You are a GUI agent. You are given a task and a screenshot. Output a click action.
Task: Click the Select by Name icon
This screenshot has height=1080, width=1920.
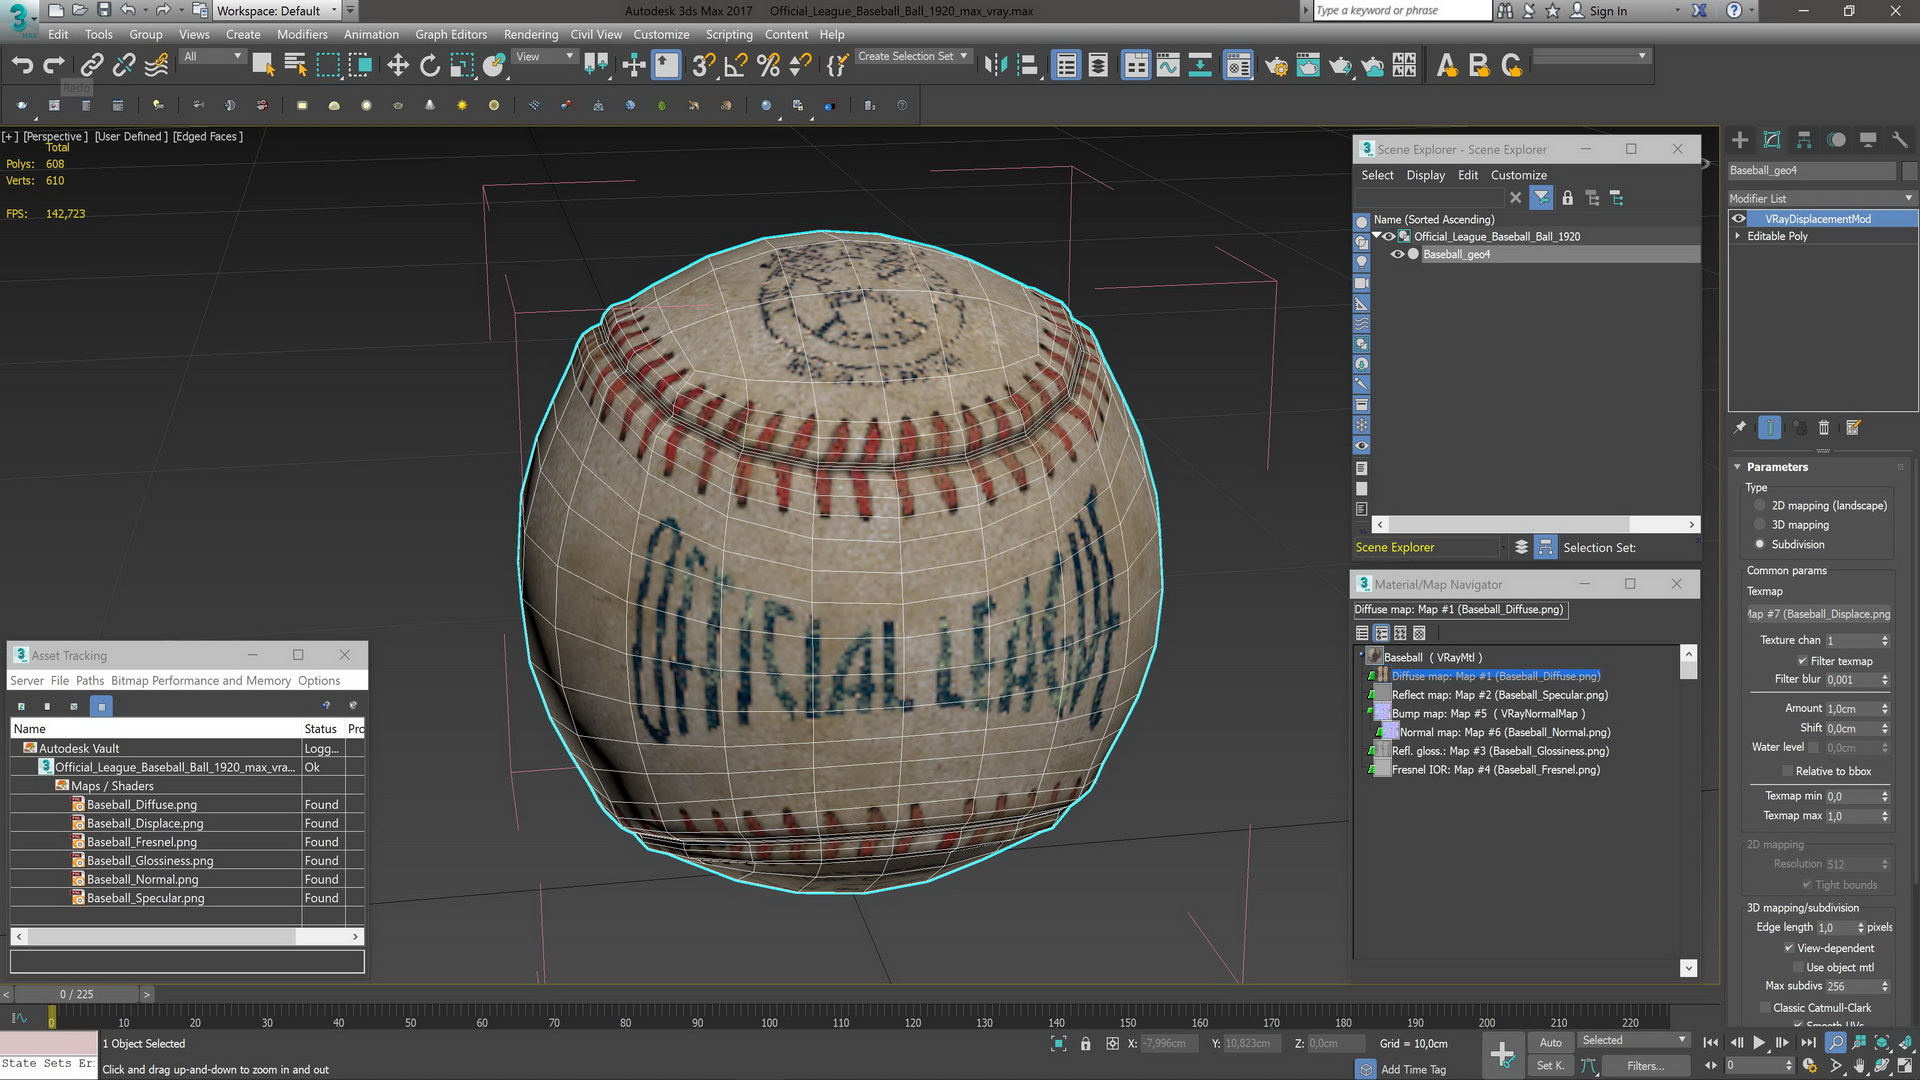point(295,65)
